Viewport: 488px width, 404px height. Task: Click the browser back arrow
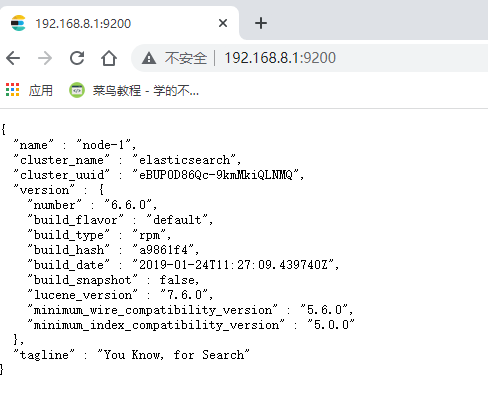pyautogui.click(x=13, y=58)
